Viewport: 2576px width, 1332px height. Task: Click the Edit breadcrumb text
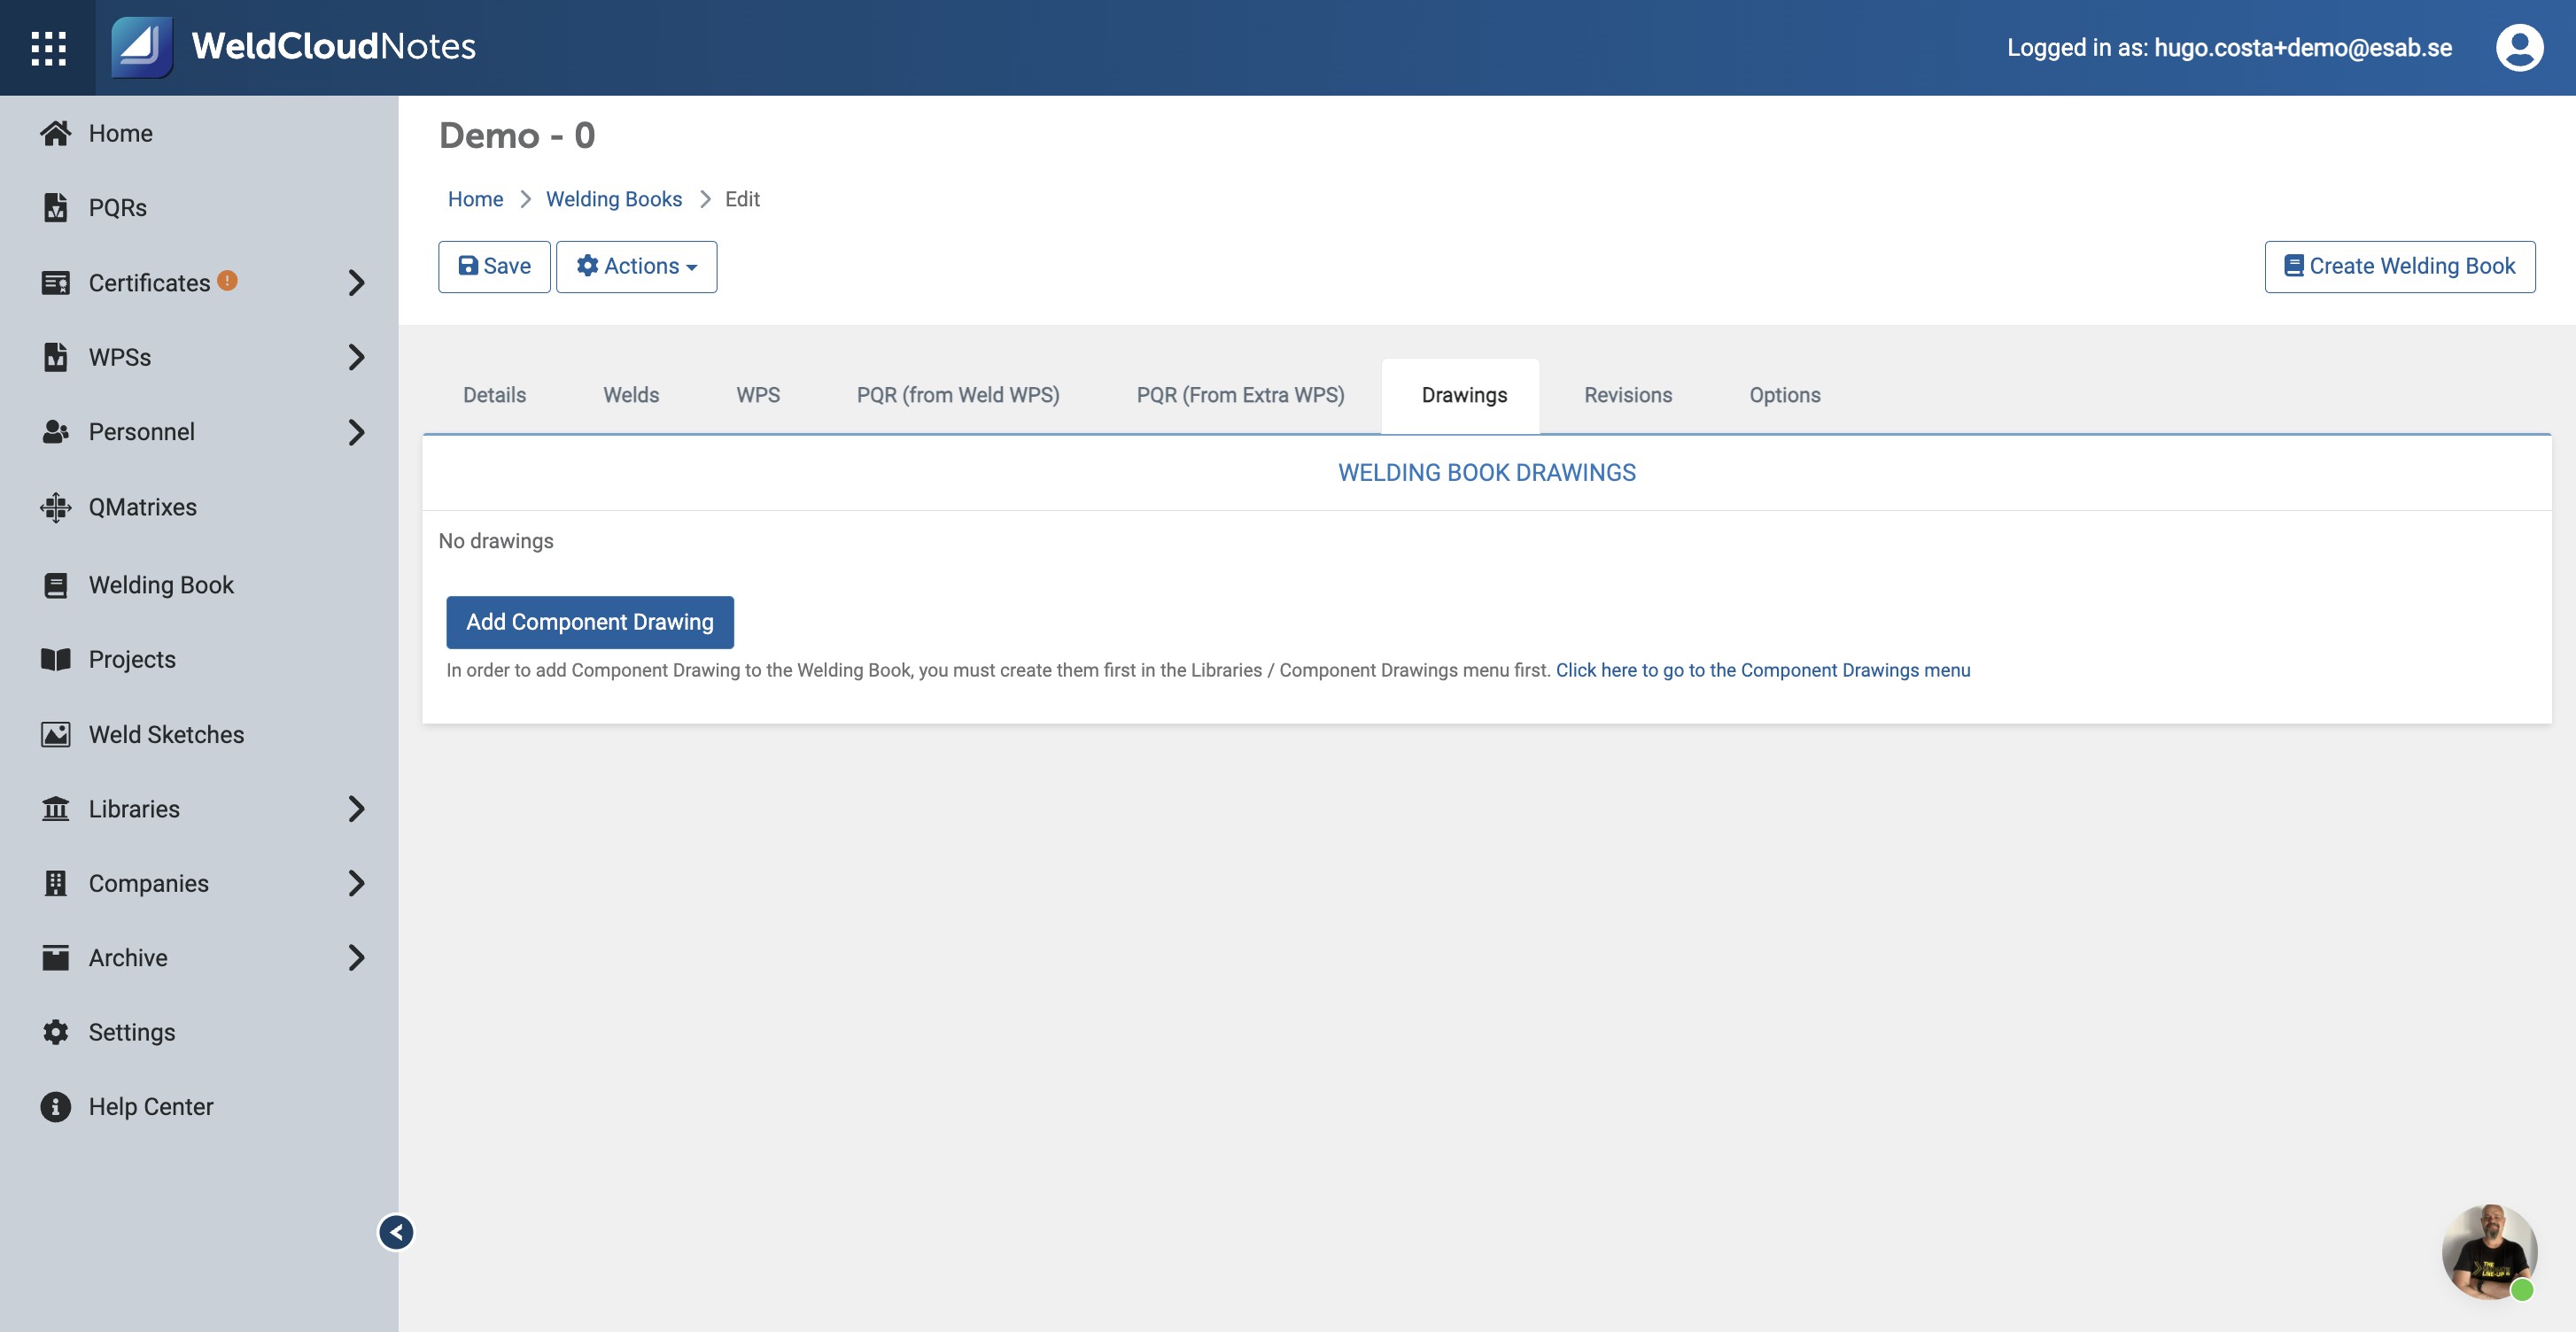[742, 199]
